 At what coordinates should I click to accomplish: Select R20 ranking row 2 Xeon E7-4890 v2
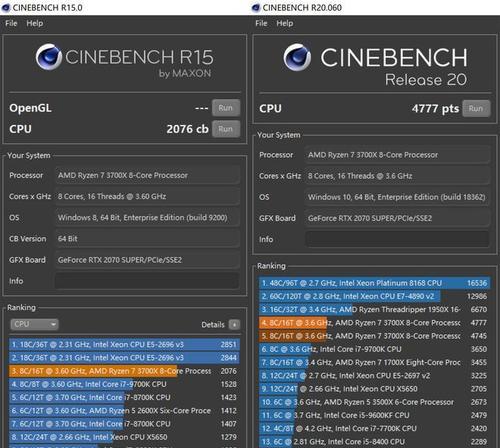click(375, 296)
